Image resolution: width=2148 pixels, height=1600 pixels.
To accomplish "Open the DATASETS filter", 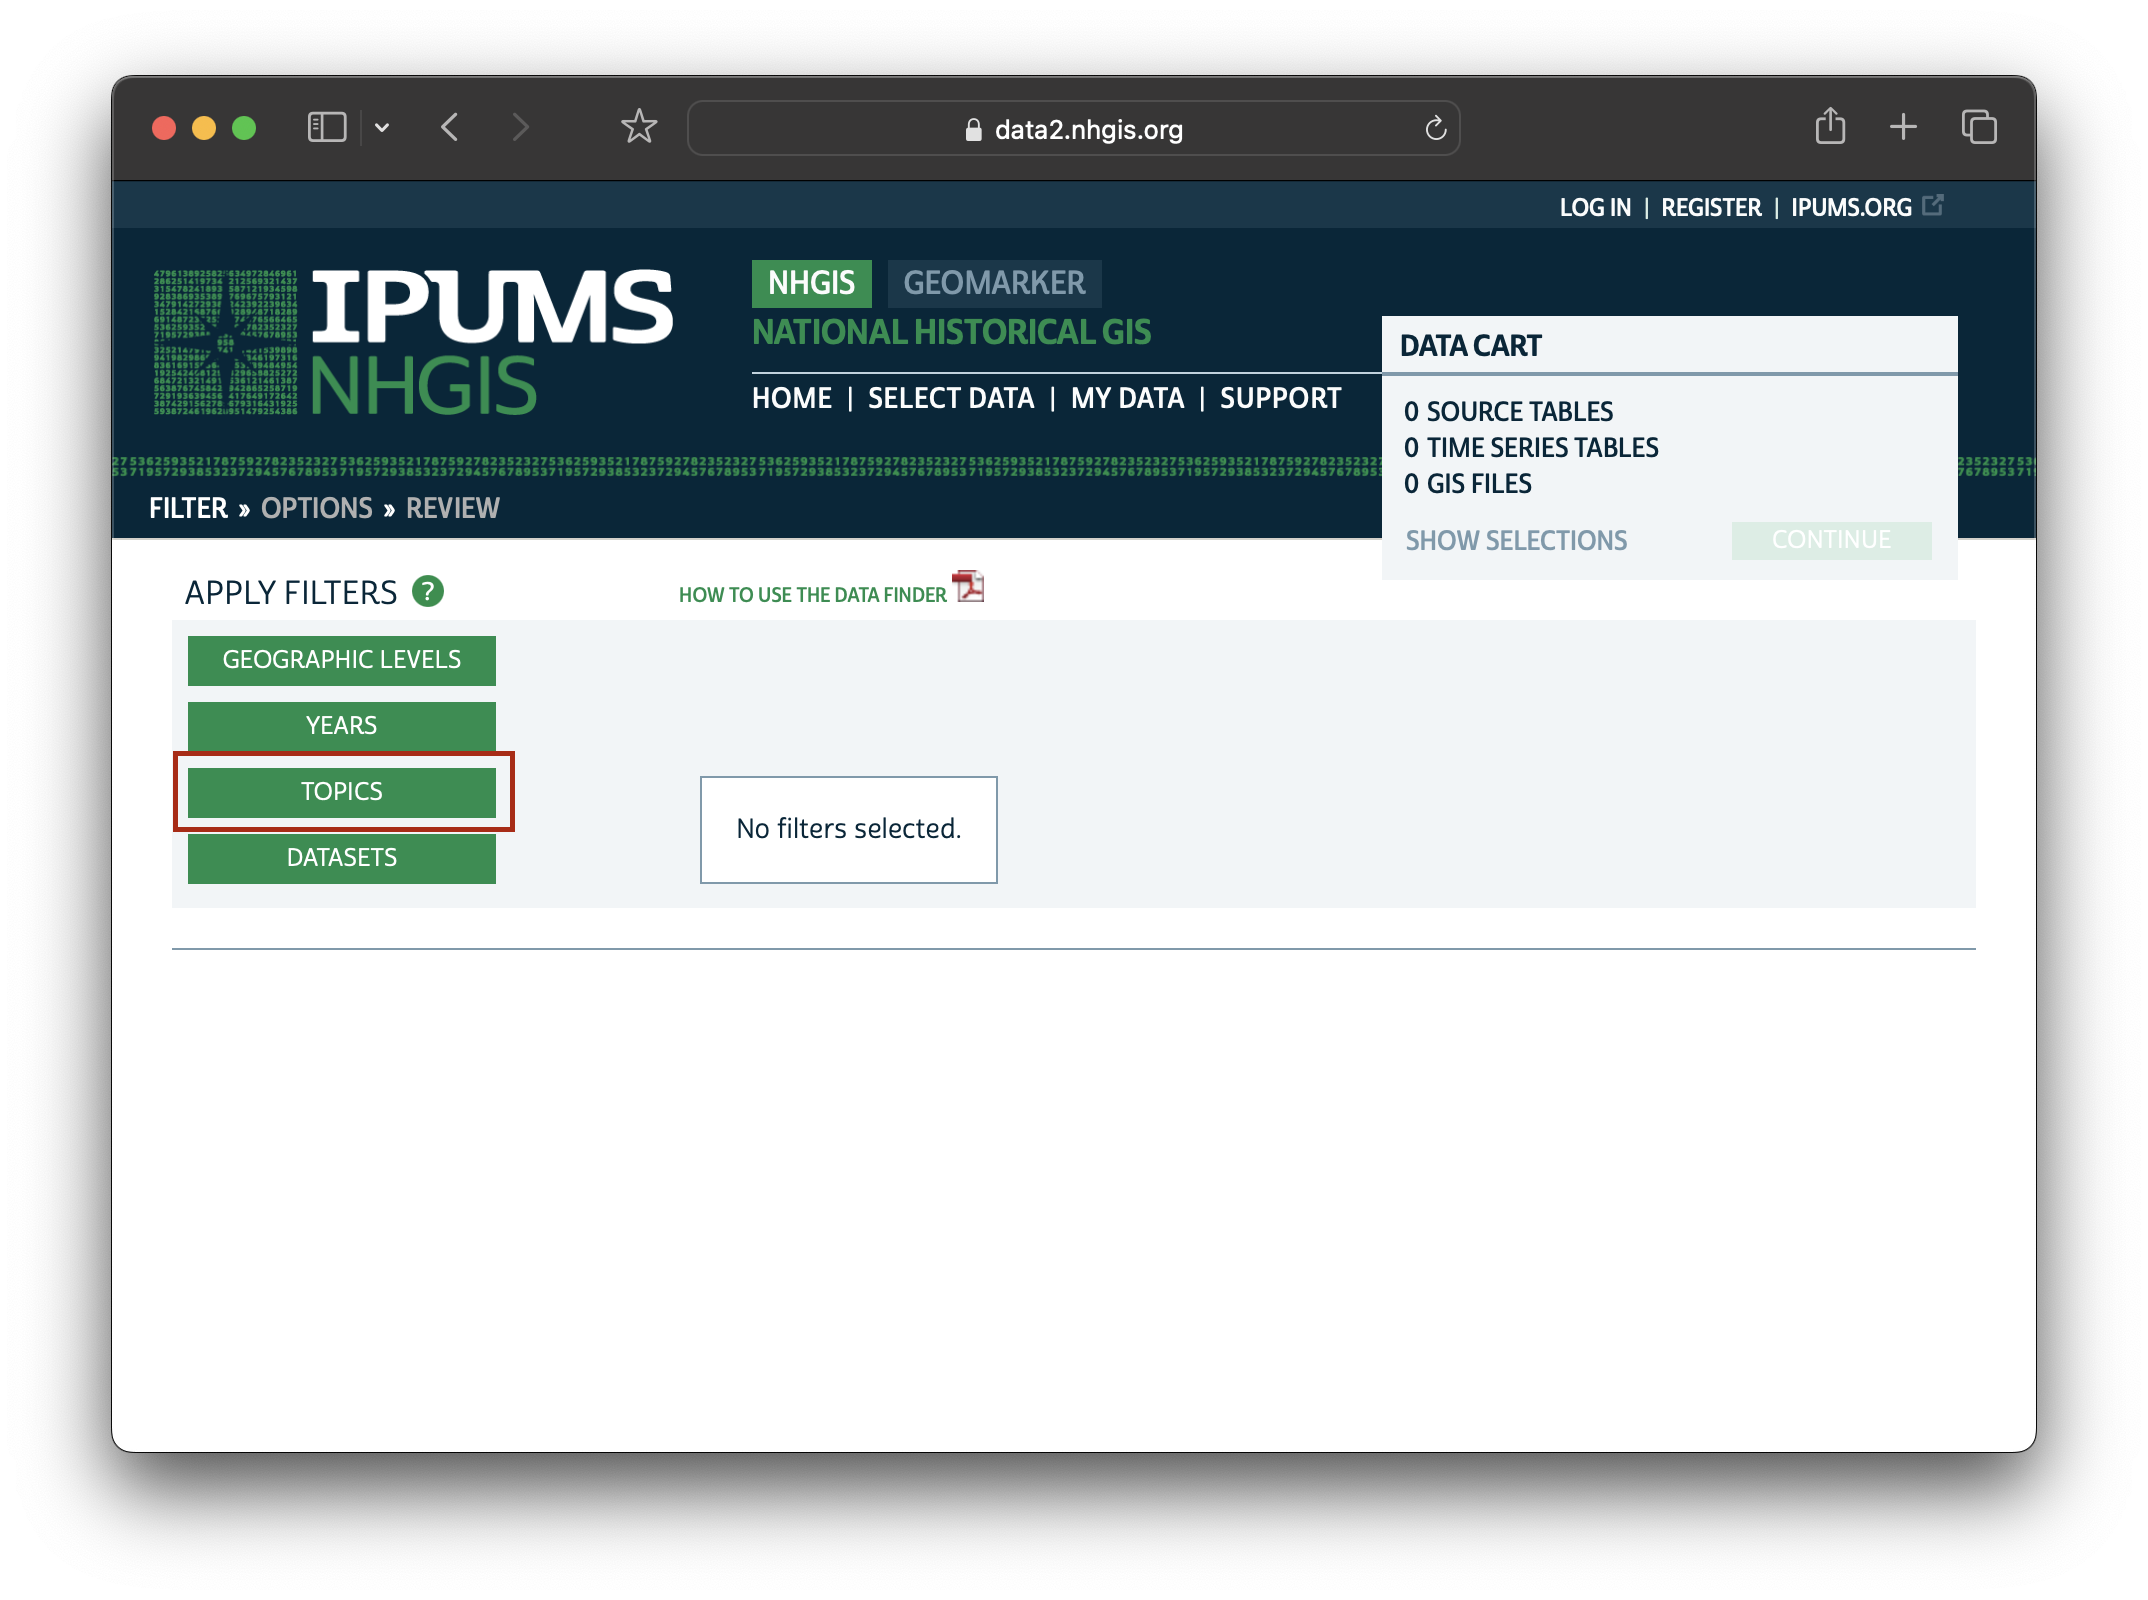I will coord(342,858).
